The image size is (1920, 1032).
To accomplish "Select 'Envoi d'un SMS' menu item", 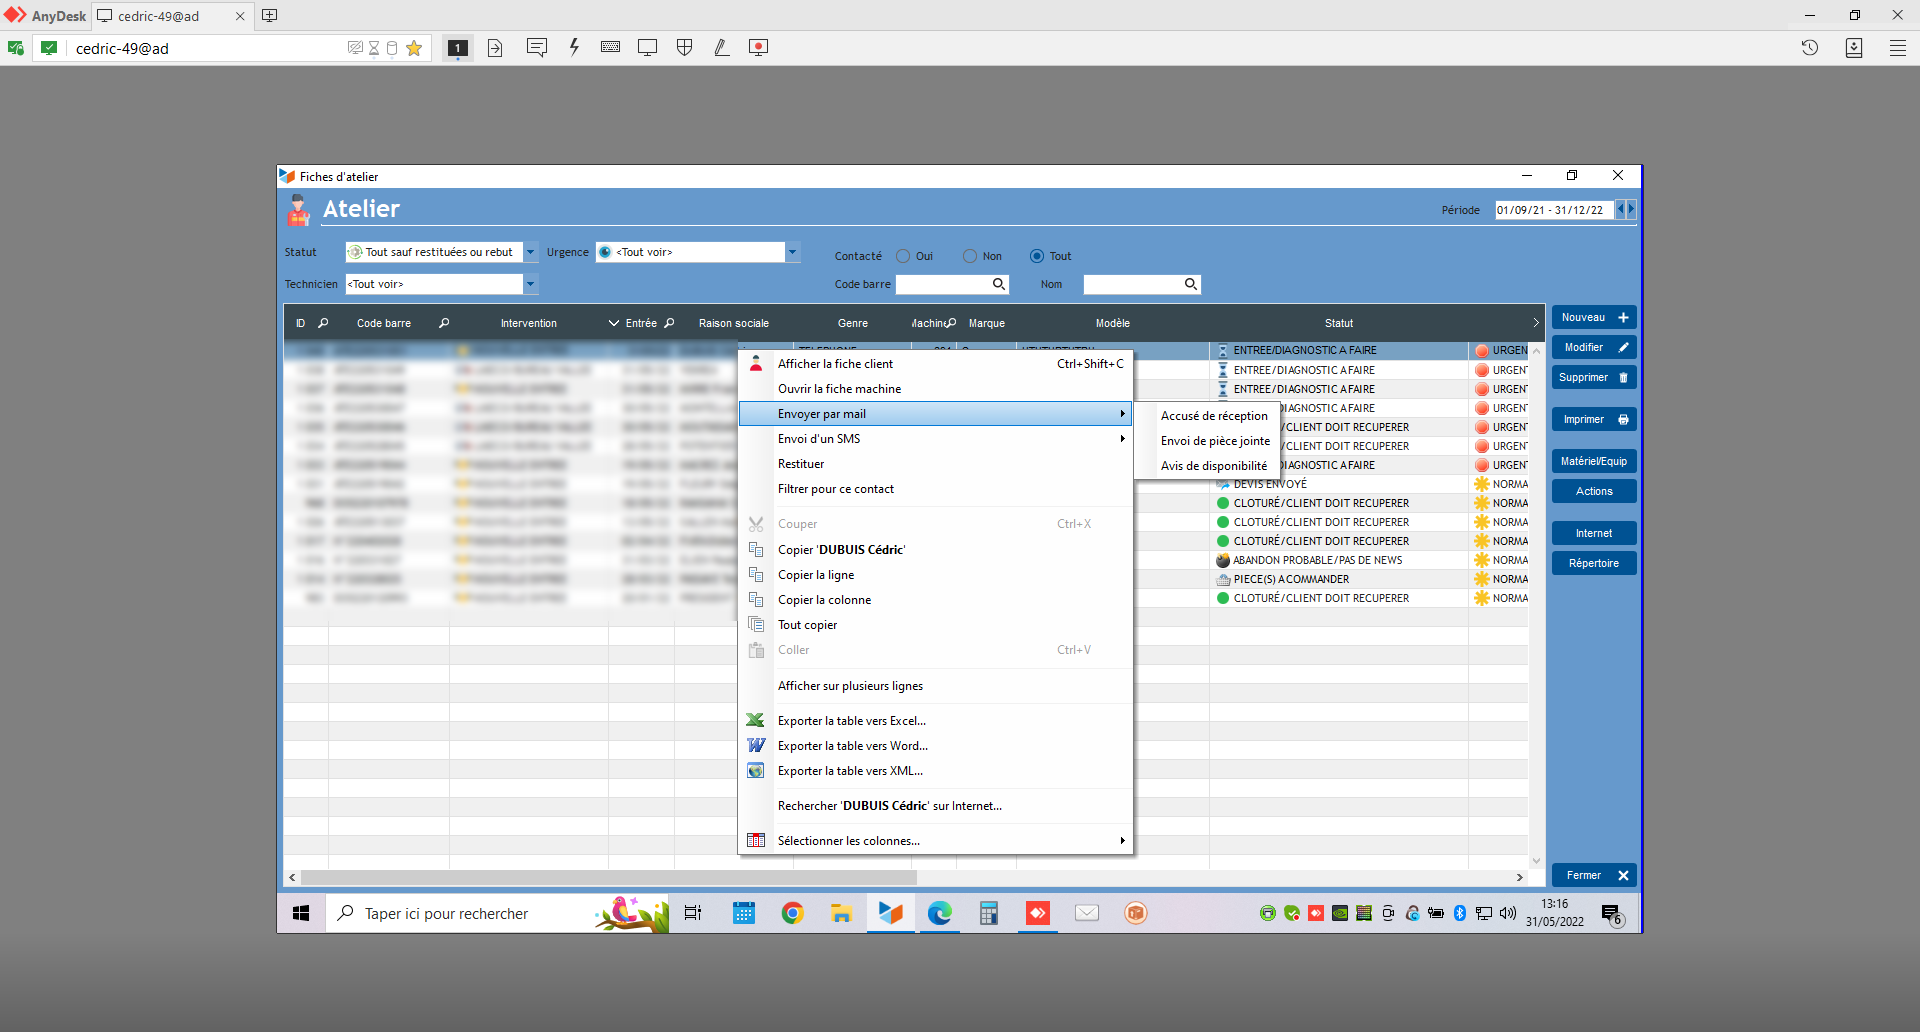I will click(819, 439).
